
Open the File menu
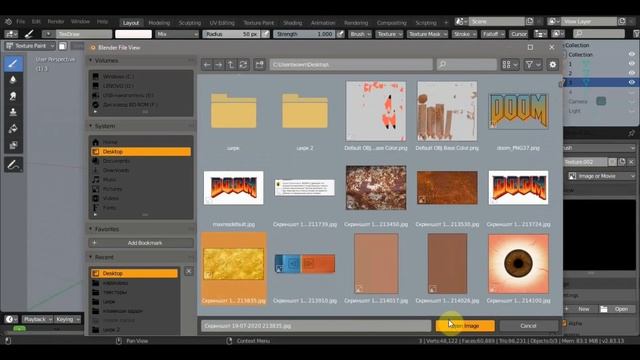coord(21,22)
